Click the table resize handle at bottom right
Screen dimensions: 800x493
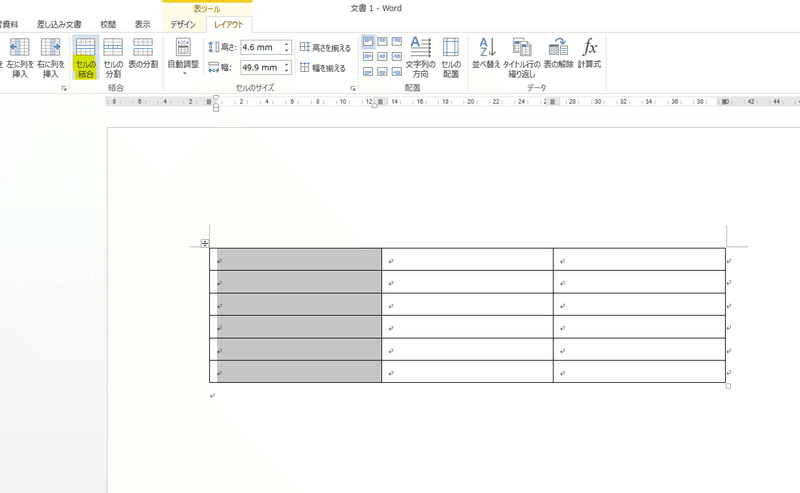pyautogui.click(x=728, y=386)
